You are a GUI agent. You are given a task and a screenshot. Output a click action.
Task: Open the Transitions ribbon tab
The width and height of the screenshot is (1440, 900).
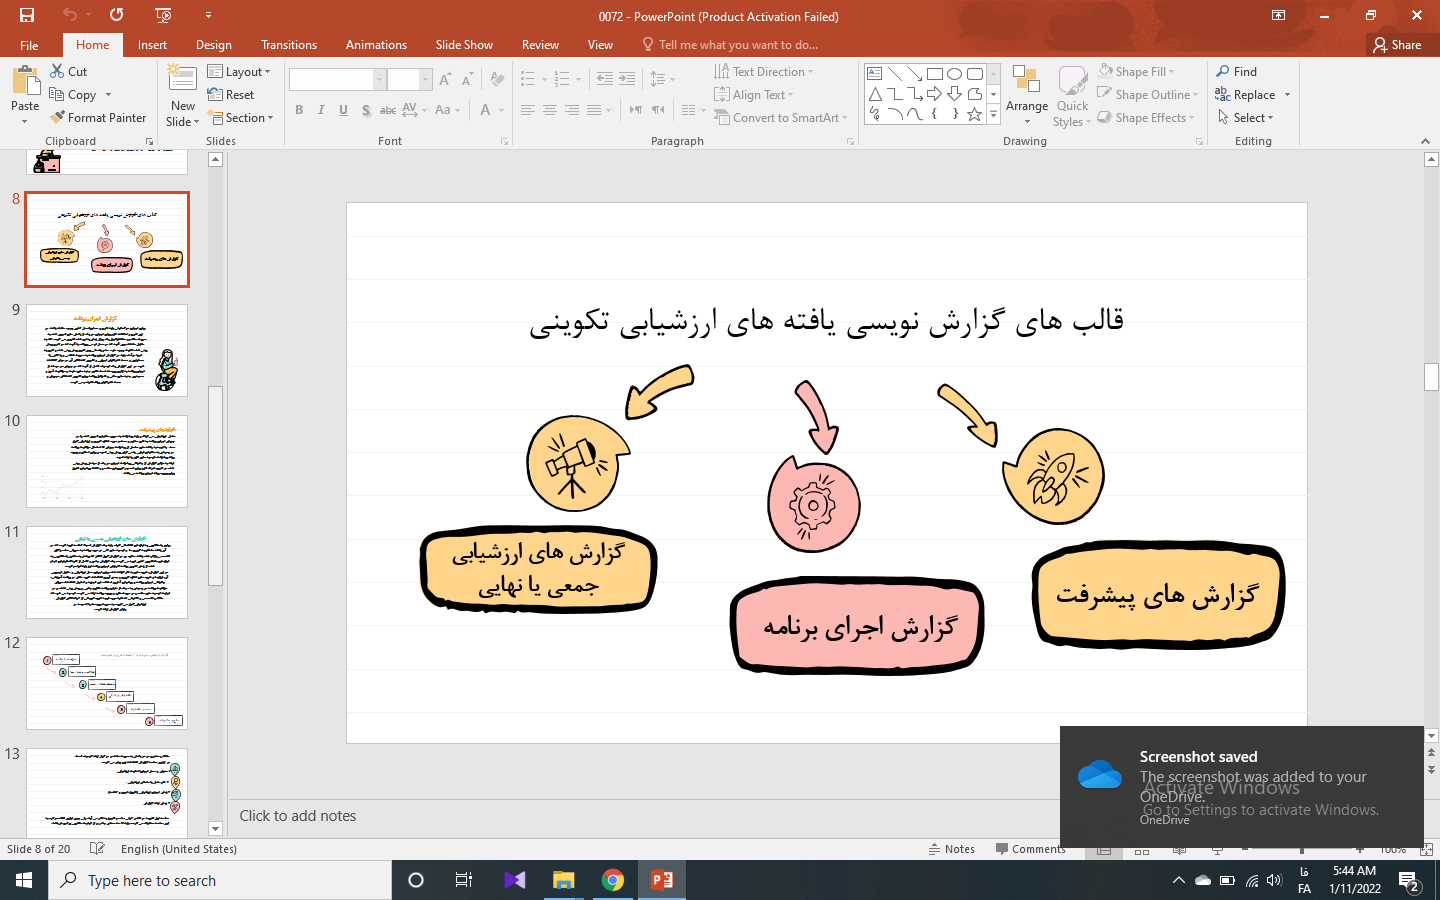coord(288,45)
